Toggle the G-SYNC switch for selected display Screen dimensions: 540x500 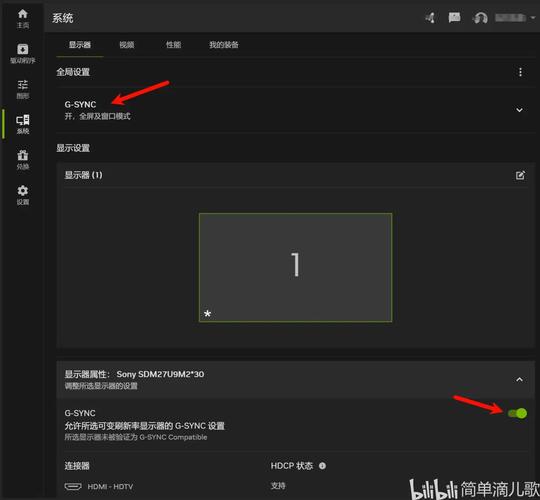pos(518,413)
